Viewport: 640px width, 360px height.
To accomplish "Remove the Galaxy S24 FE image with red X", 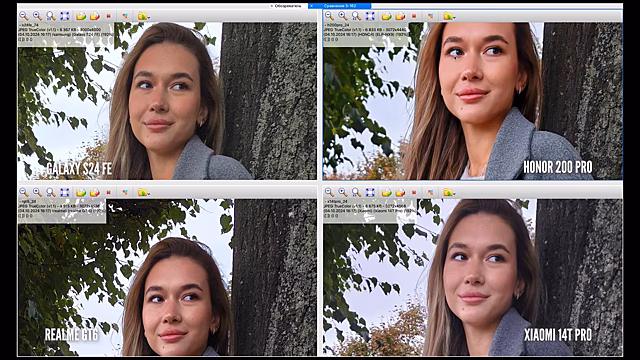I will 109,16.
